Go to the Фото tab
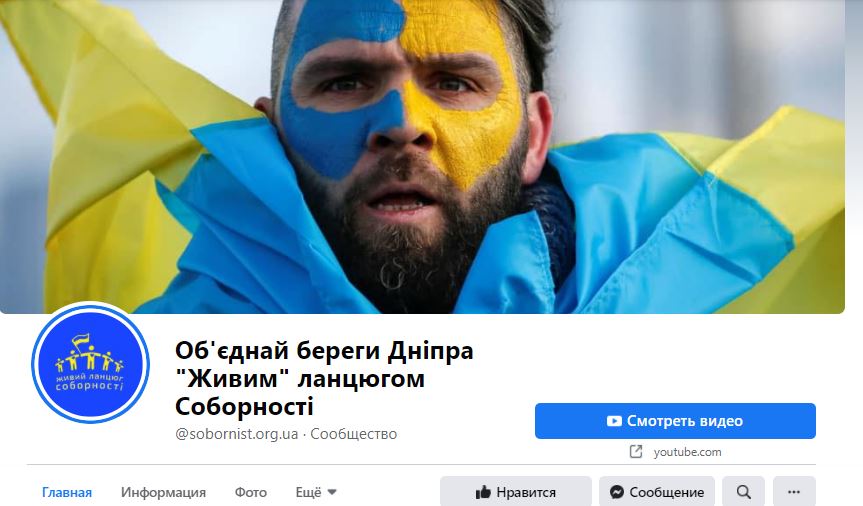This screenshot has height=506, width=863. (250, 492)
